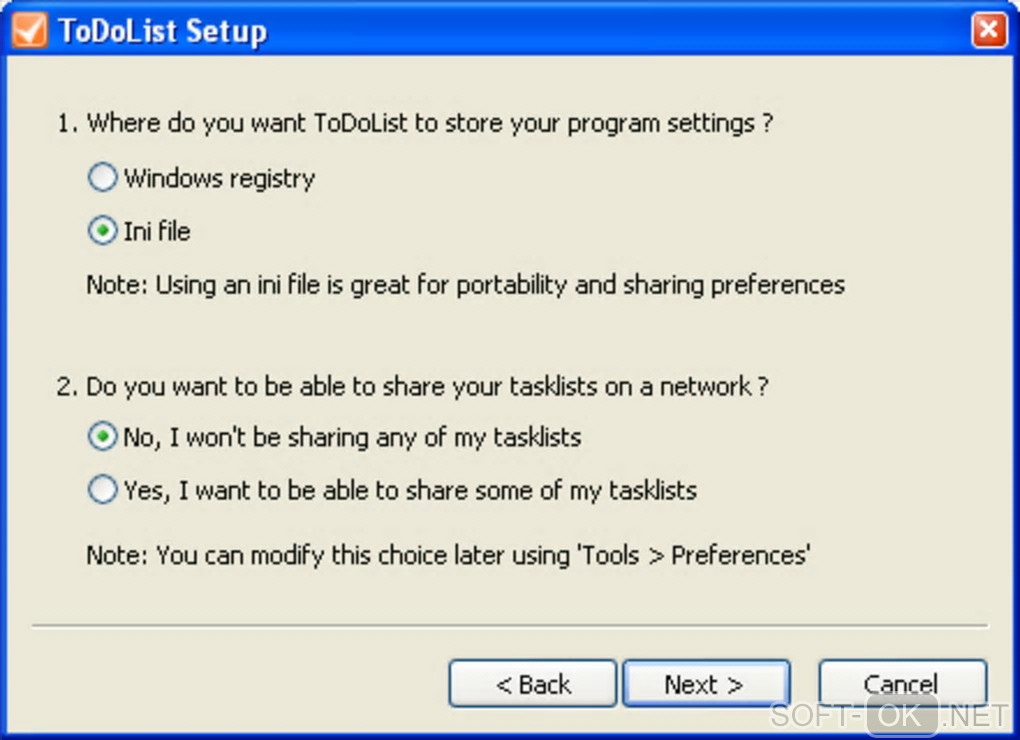Click the note mentioning 'Tools > Preferences'
This screenshot has width=1020, height=740.
[447, 555]
